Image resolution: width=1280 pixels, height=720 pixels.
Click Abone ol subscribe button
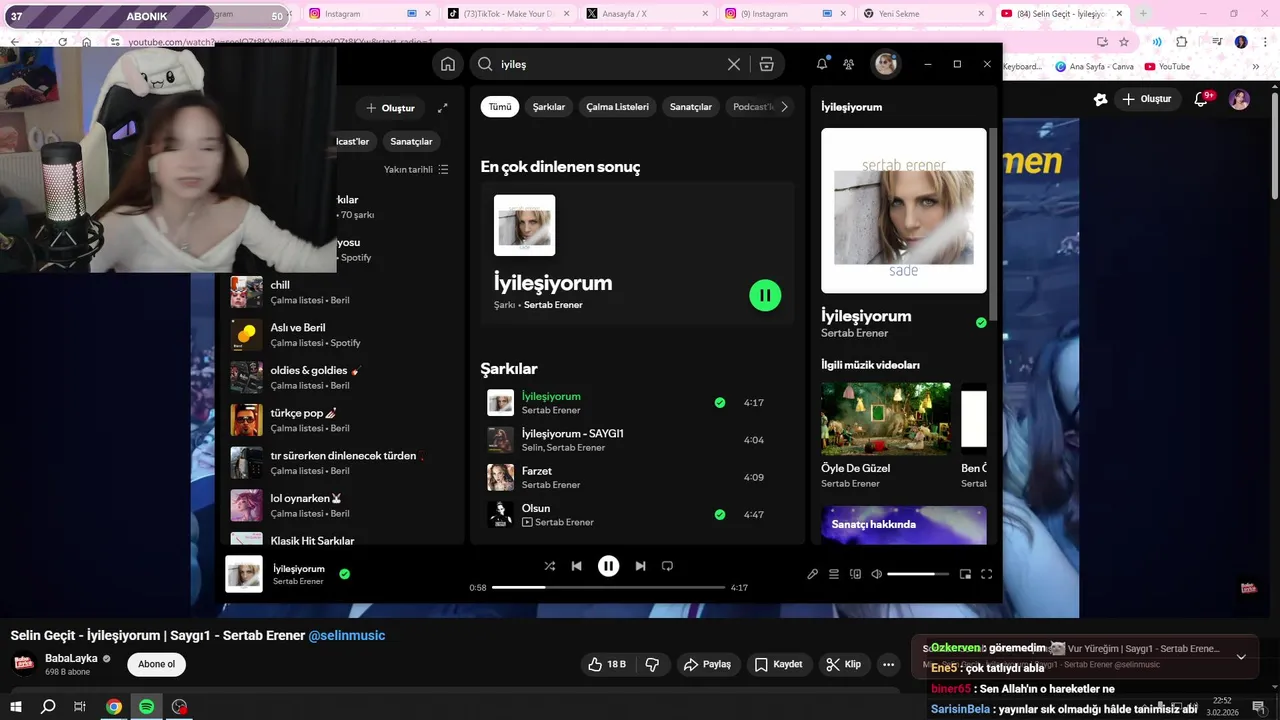pos(156,664)
